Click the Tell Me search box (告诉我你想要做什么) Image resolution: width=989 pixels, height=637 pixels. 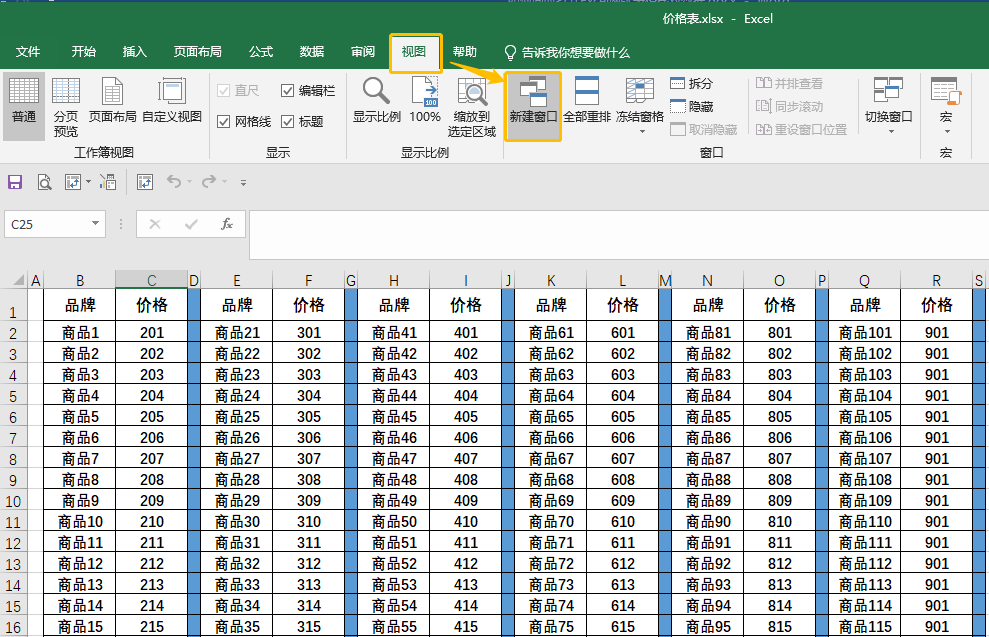pyautogui.click(x=567, y=52)
